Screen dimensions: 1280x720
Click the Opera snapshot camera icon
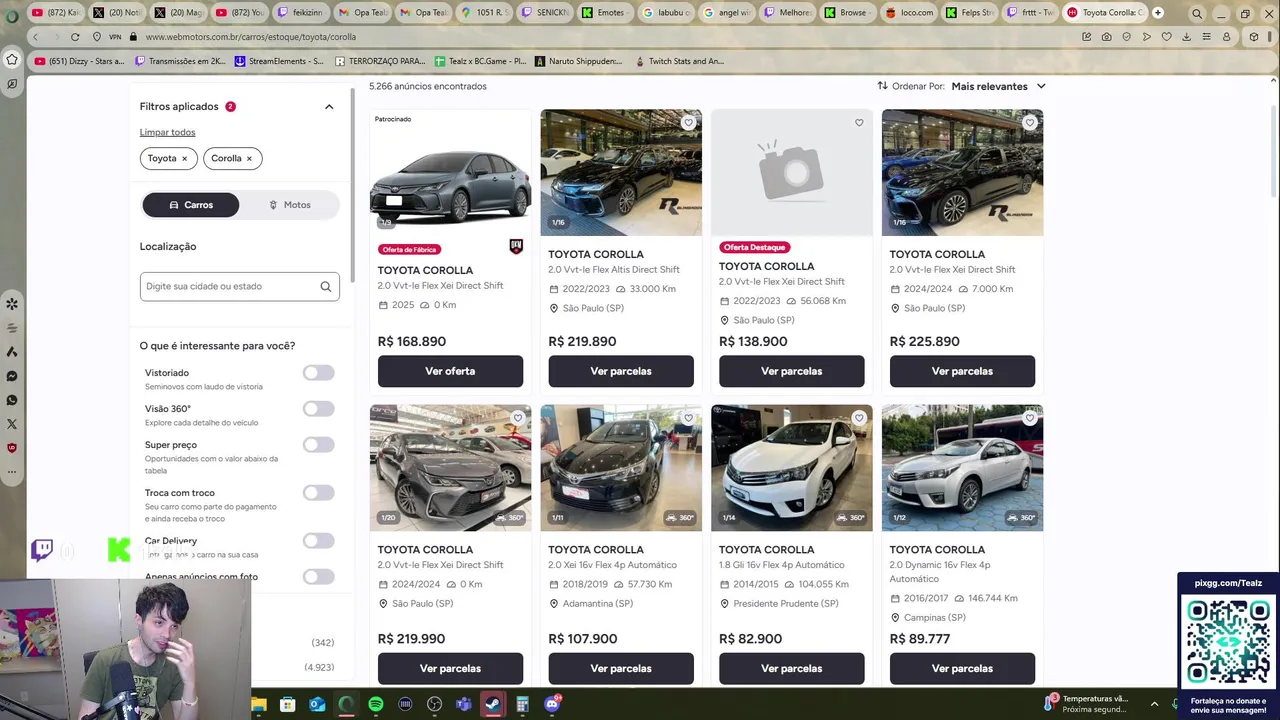[1106, 37]
